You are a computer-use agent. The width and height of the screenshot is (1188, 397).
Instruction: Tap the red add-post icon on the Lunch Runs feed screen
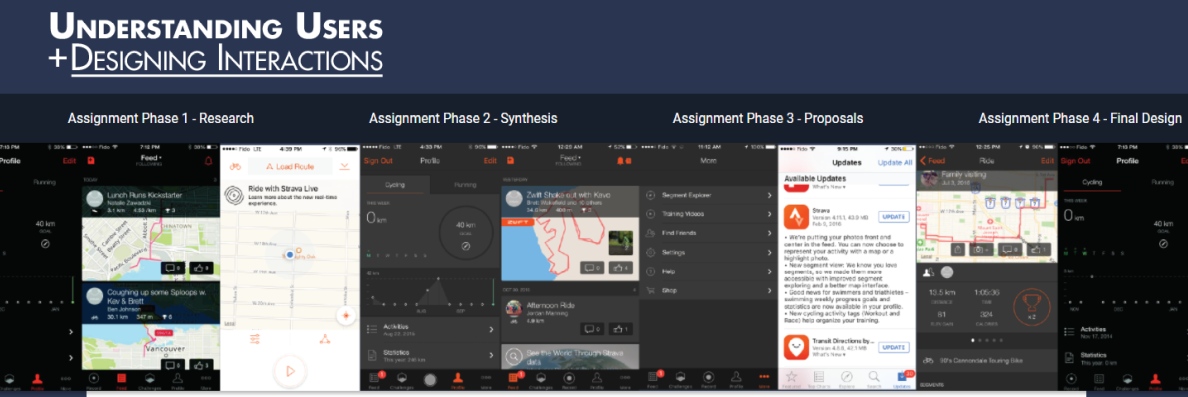(x=91, y=161)
